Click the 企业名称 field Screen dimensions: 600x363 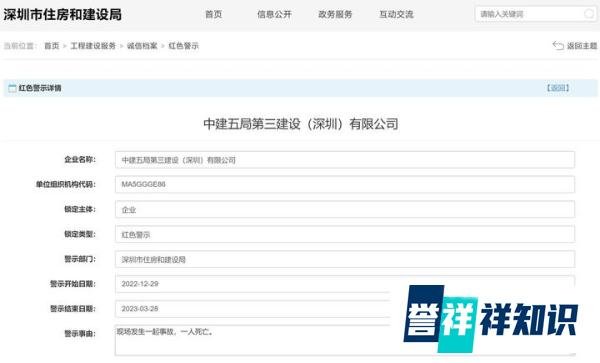(345, 160)
